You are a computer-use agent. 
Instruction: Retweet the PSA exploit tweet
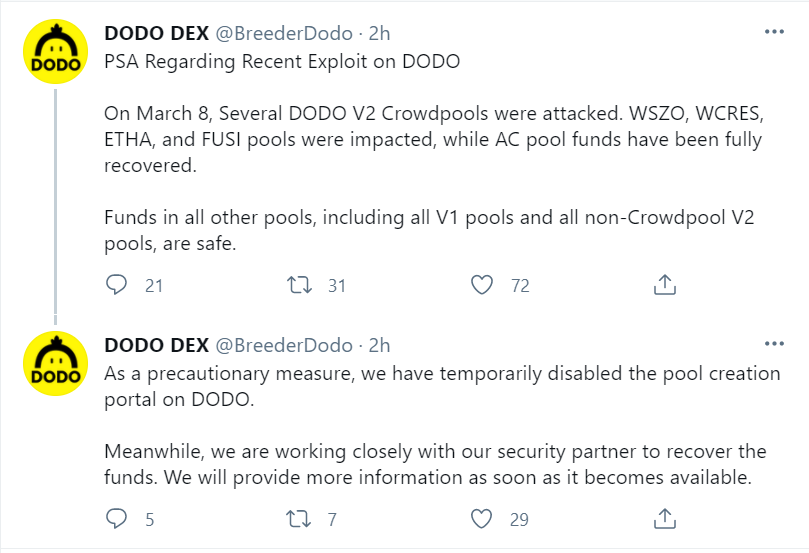299,285
